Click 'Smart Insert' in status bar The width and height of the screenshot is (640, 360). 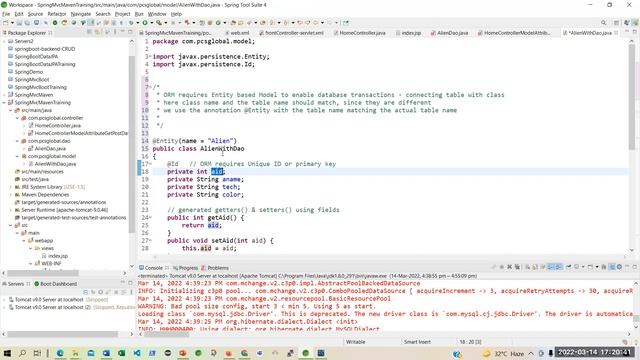coord(417,342)
